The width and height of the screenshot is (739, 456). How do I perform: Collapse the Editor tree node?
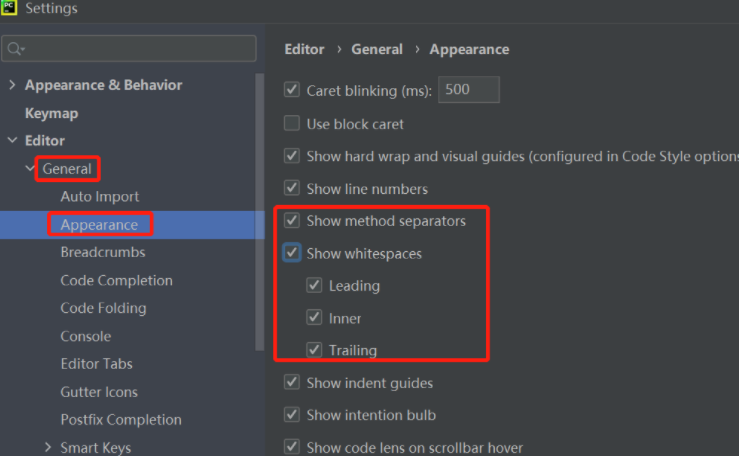(x=12, y=141)
